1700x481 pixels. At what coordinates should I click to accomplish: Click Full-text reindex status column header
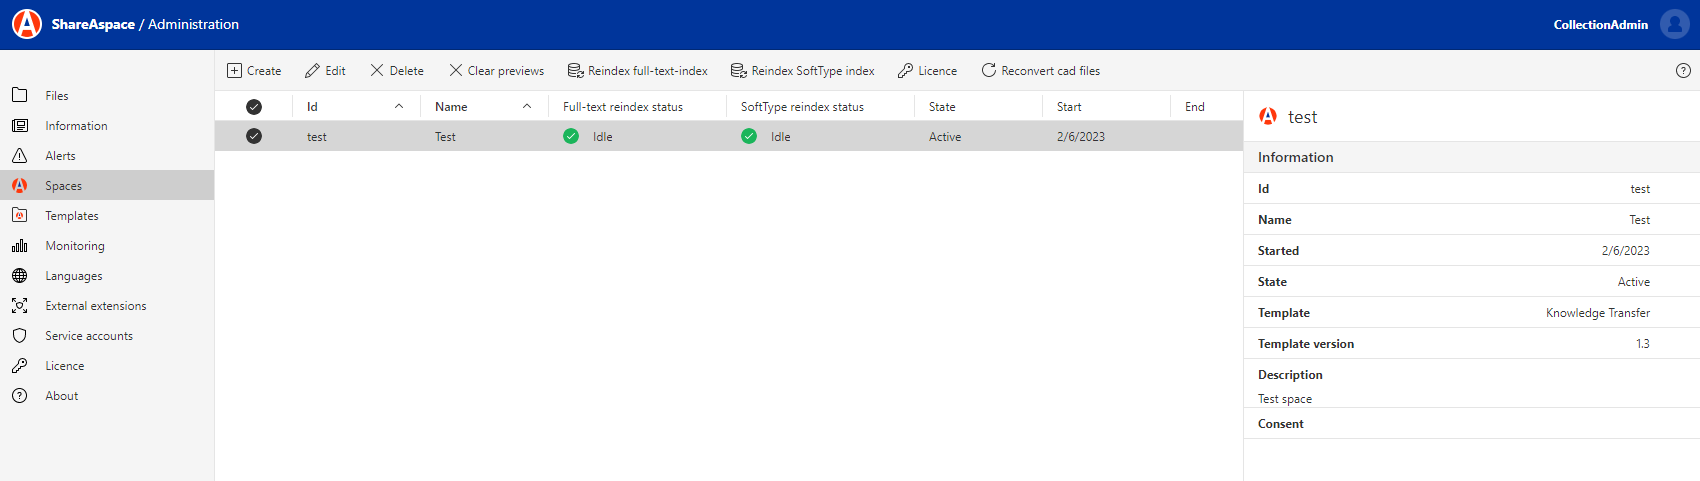[x=623, y=107]
